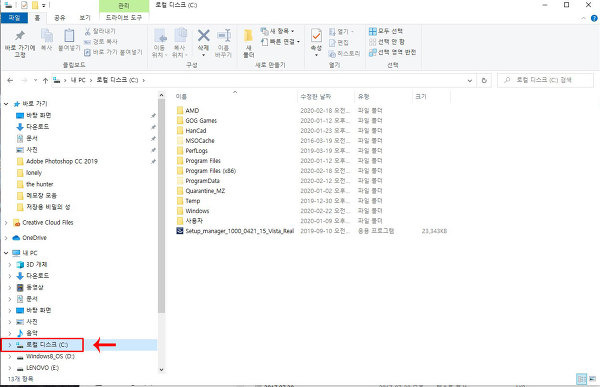This screenshot has height=387, width=600.
Task: Go up one level with up arrow
Action: (x=46, y=80)
